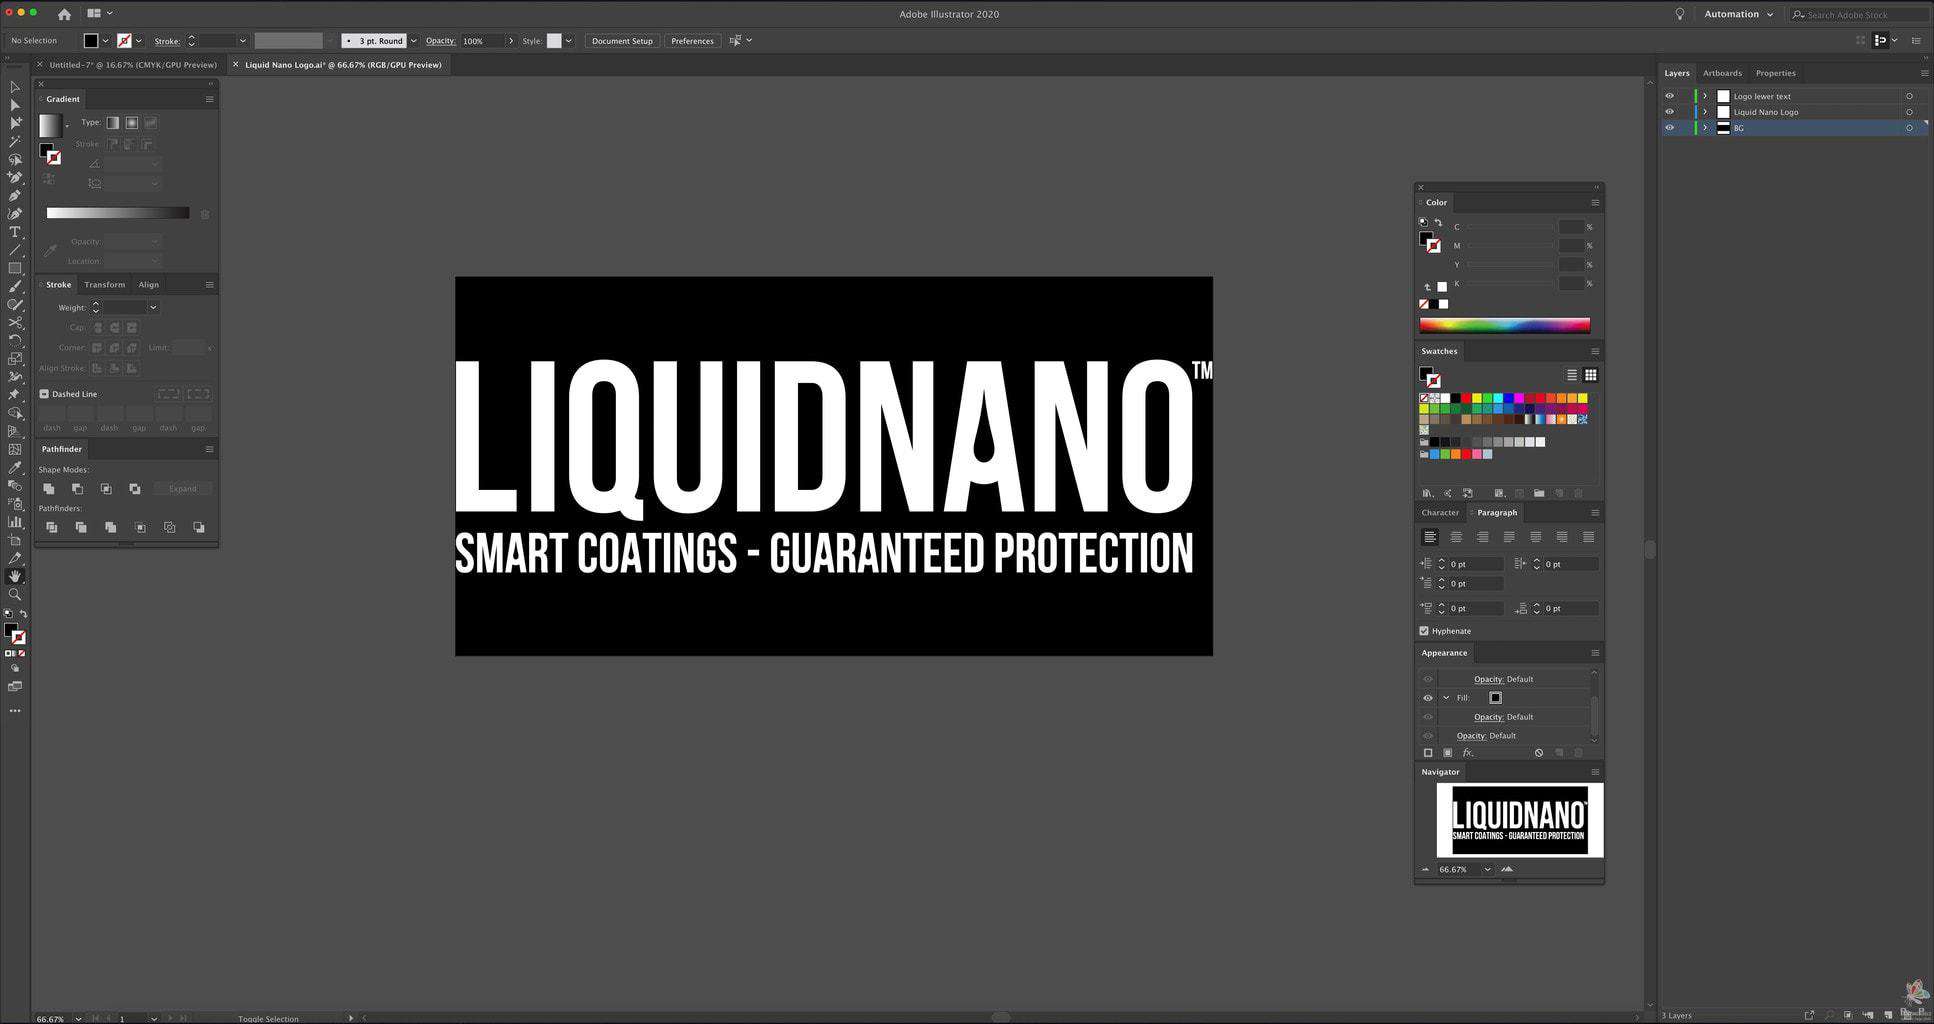Switch to the Artboards tab
The width and height of the screenshot is (1934, 1024).
(x=1722, y=73)
